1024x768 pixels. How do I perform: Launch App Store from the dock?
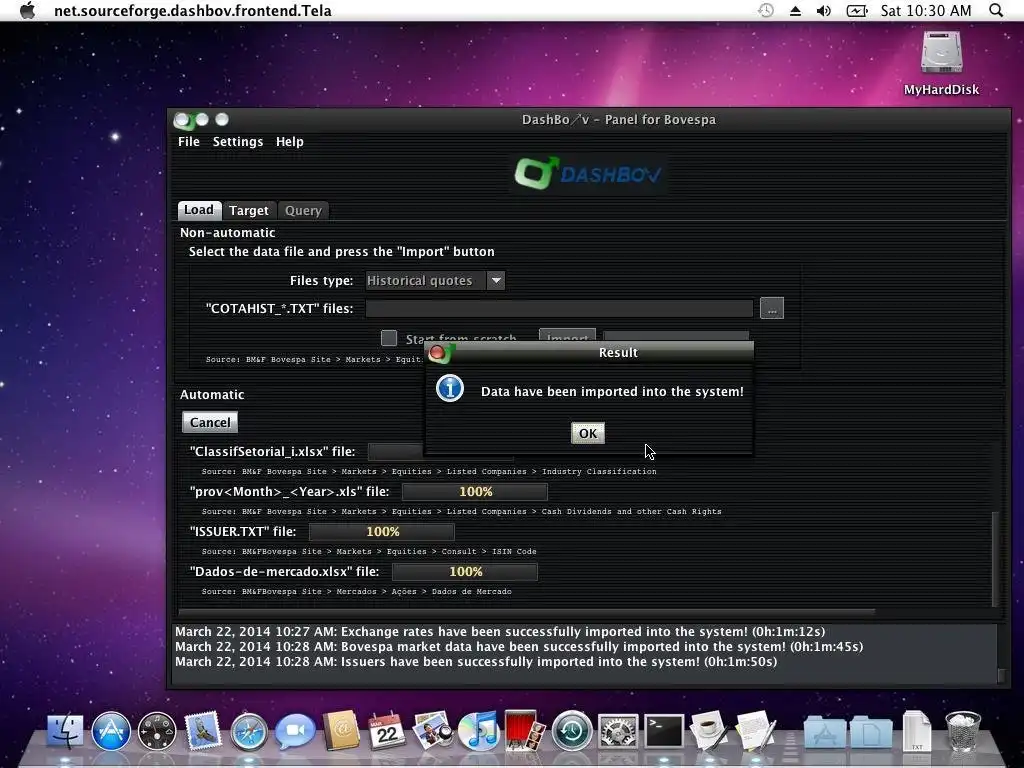click(x=111, y=731)
